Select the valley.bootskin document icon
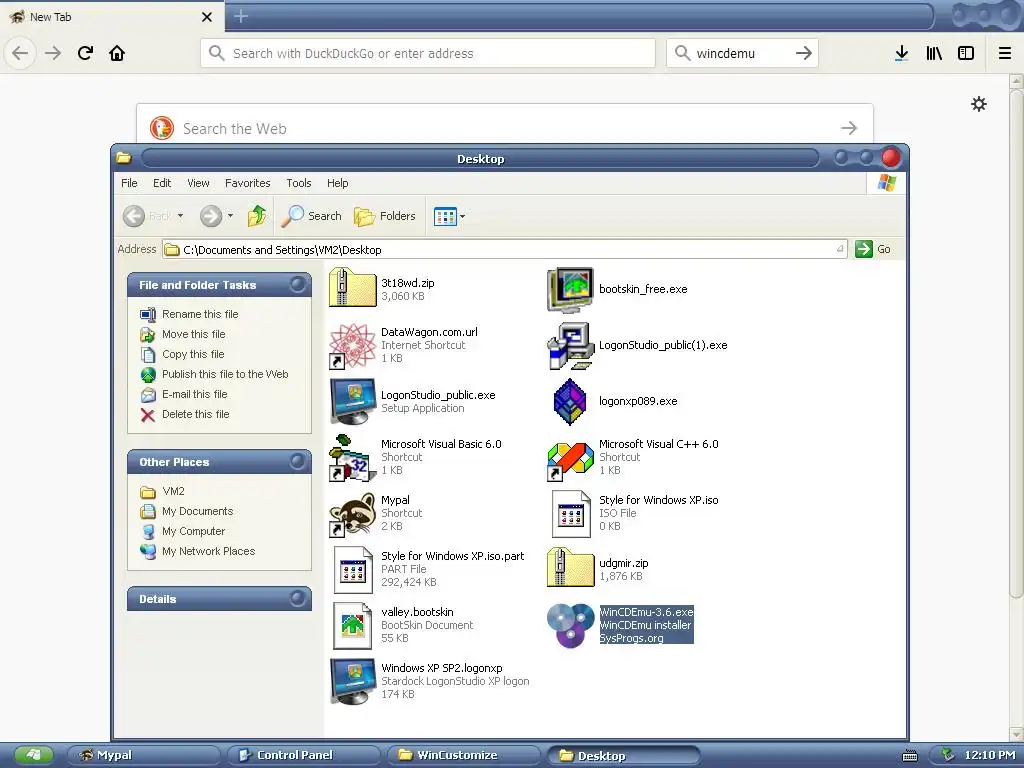This screenshot has height=768, width=1024. [x=353, y=626]
